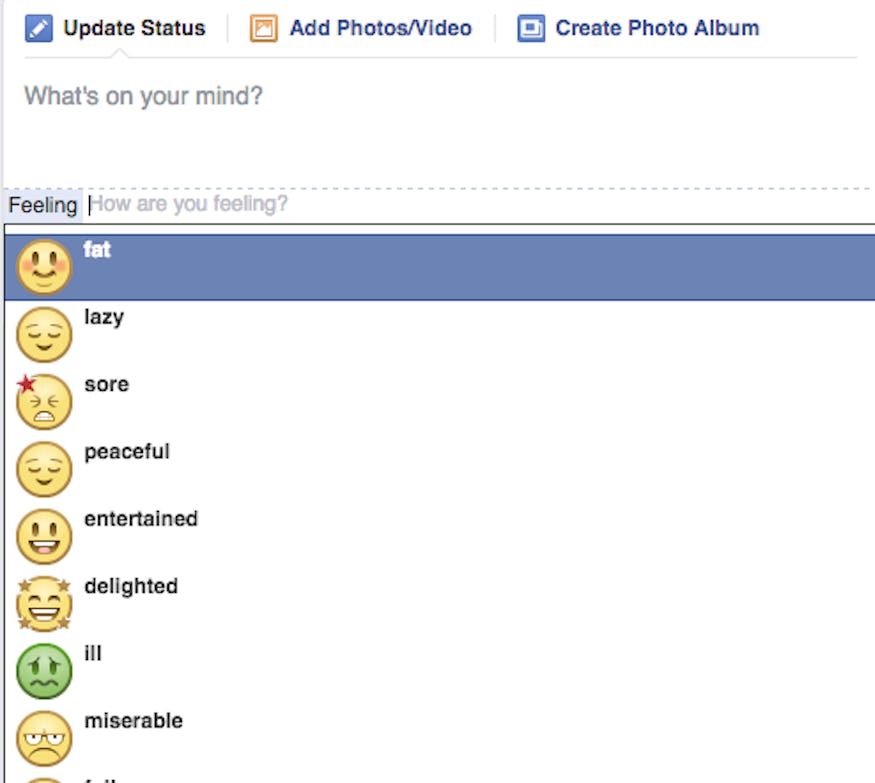875x783 pixels.
Task: Click the Create Photo Album icon
Action: 531,27
